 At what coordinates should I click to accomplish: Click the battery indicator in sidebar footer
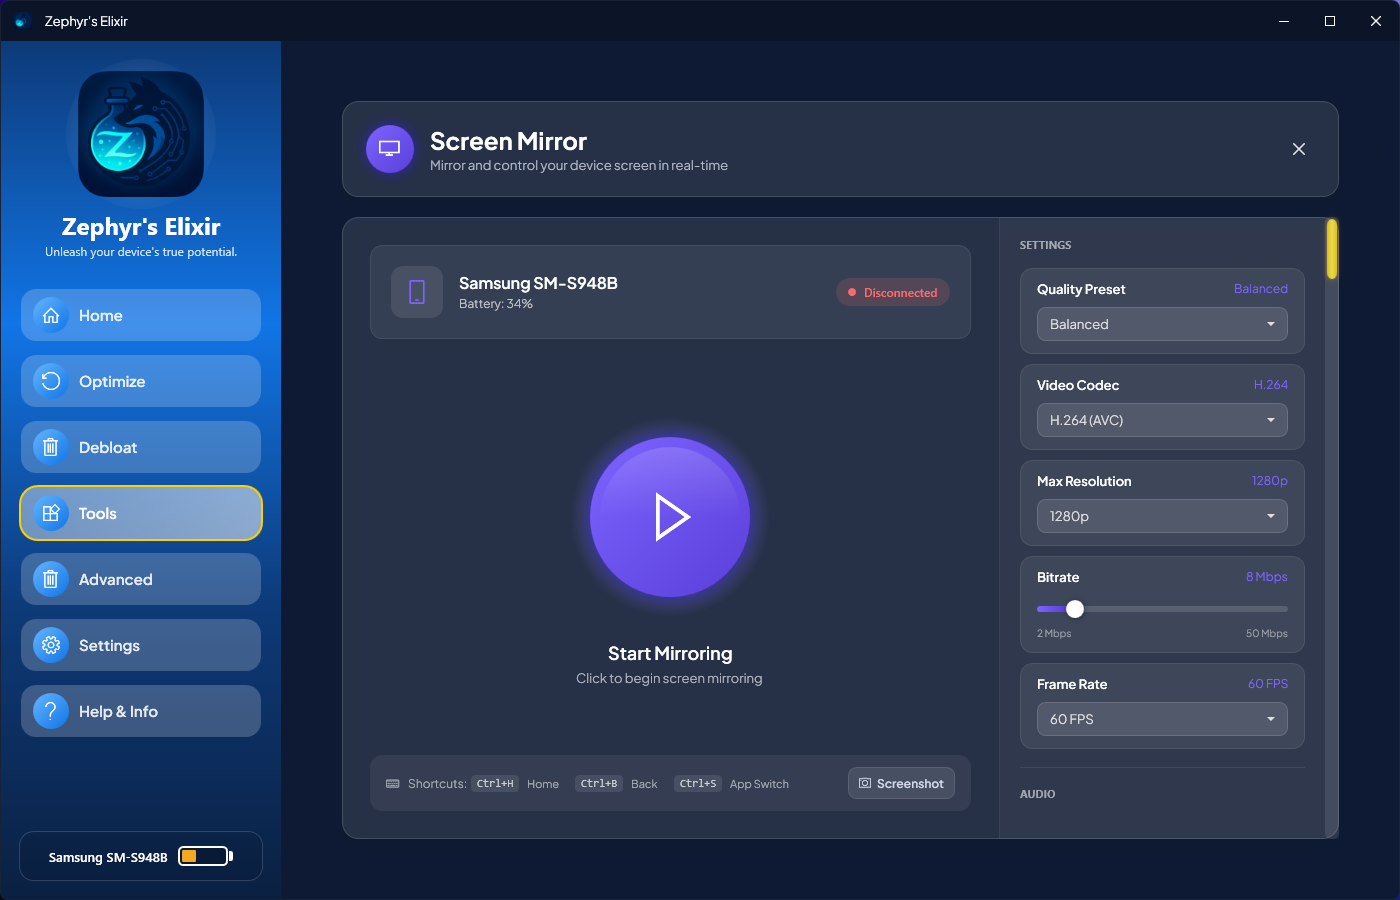coord(205,856)
